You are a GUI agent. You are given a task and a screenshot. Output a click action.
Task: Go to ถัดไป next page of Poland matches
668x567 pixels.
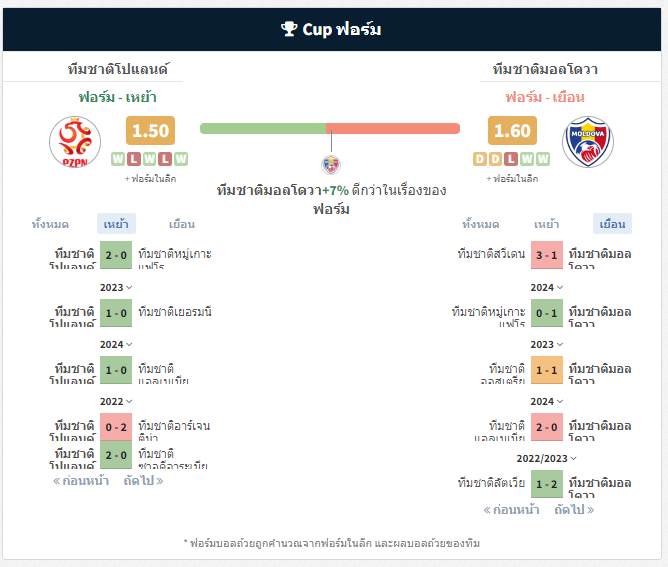143,481
